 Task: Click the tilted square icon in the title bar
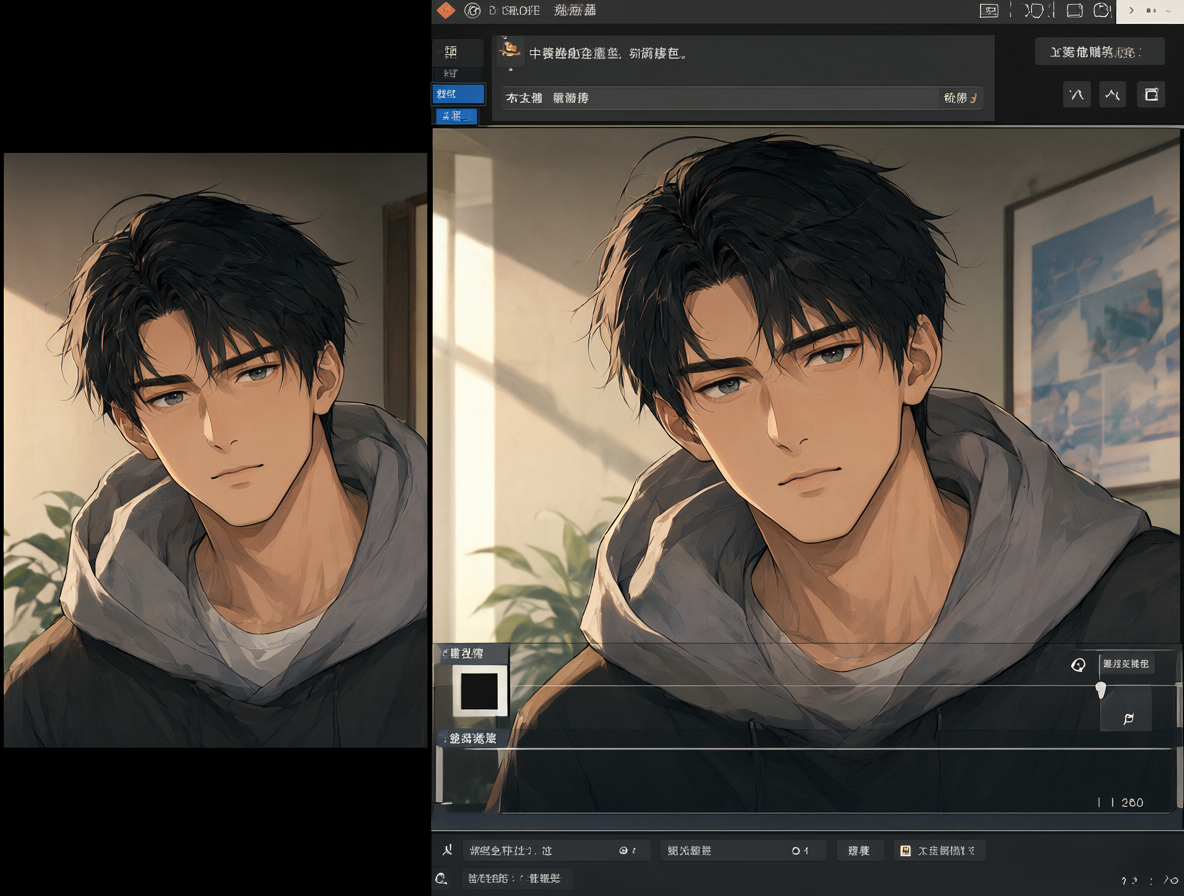1102,10
